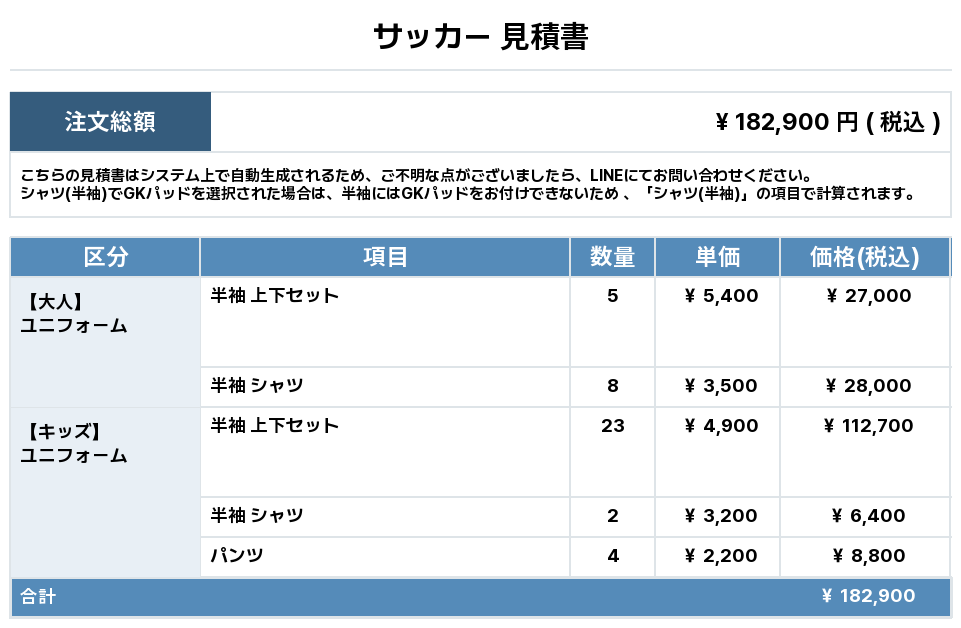
Task: Click the 項目 column header
Action: 385,257
